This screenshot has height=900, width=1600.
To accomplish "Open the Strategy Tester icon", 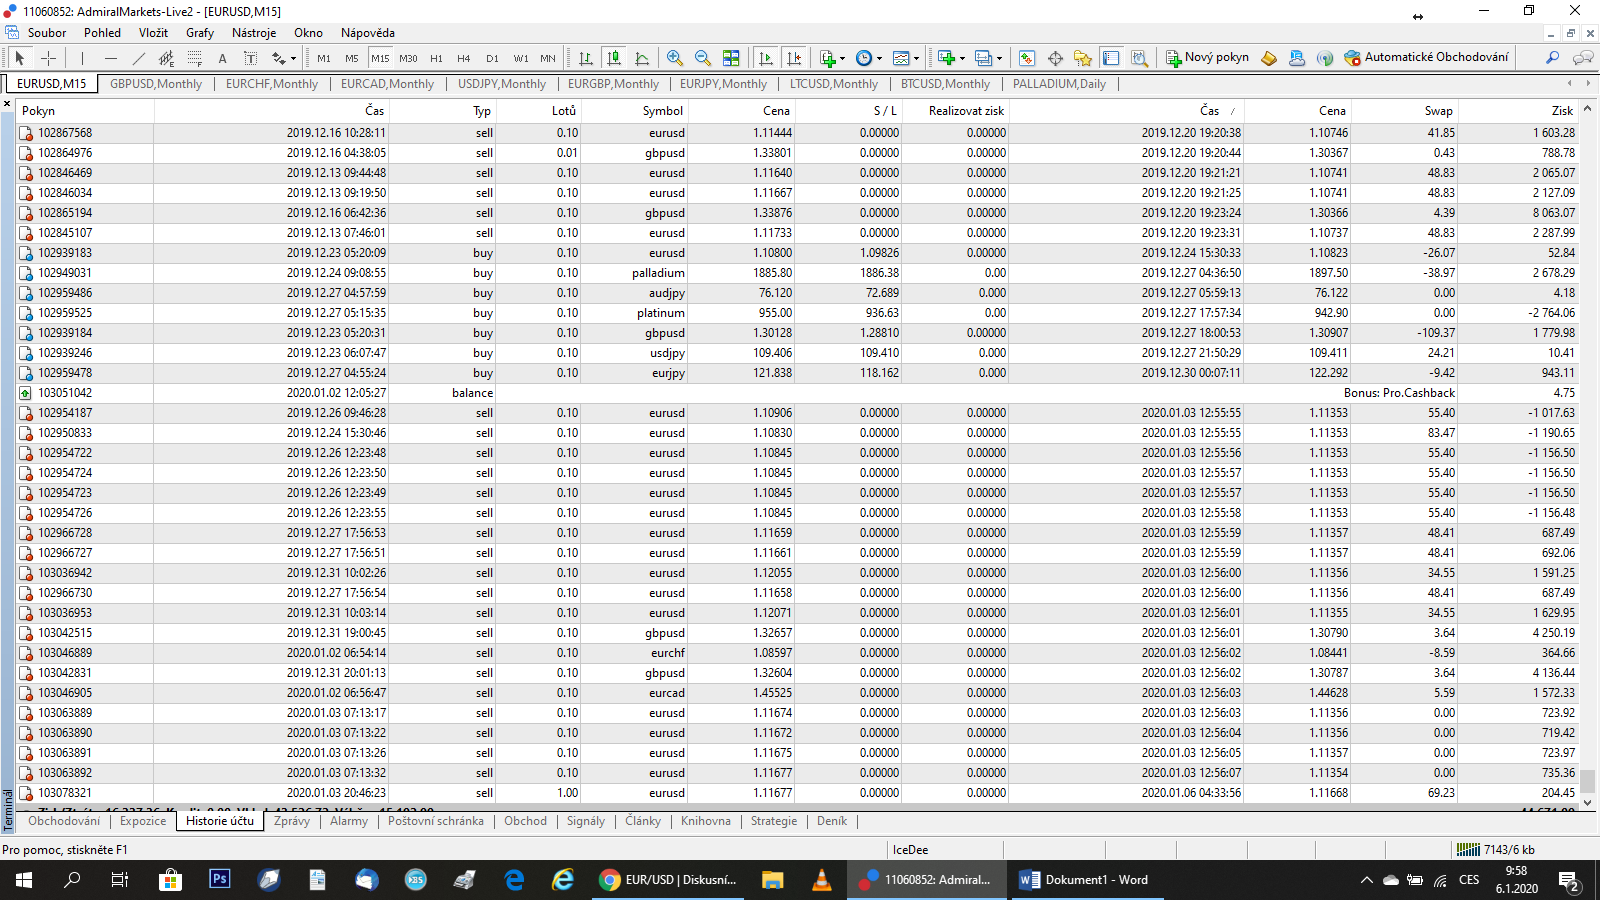I will click(1139, 58).
